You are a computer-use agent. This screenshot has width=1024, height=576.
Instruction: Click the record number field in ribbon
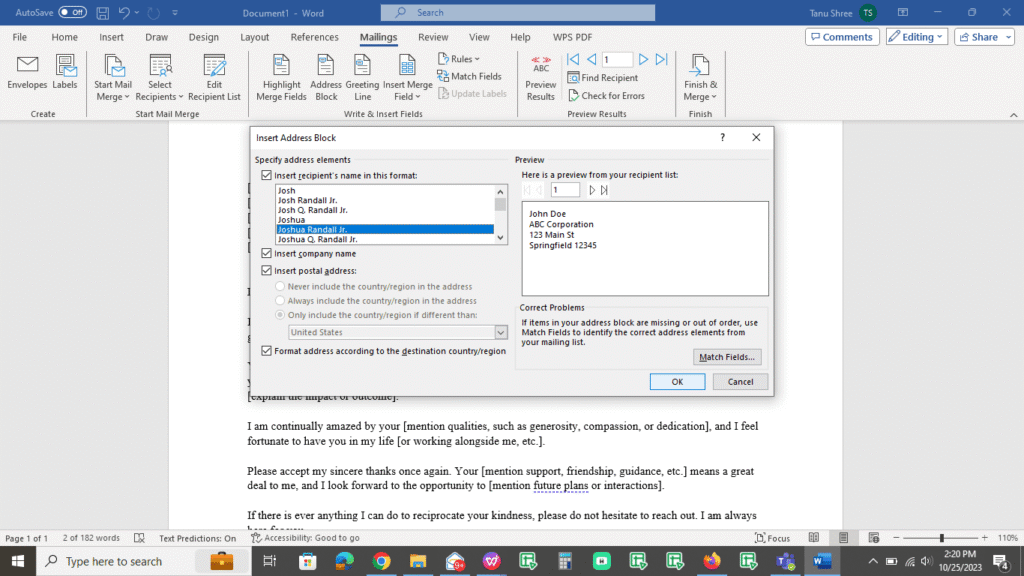617,59
